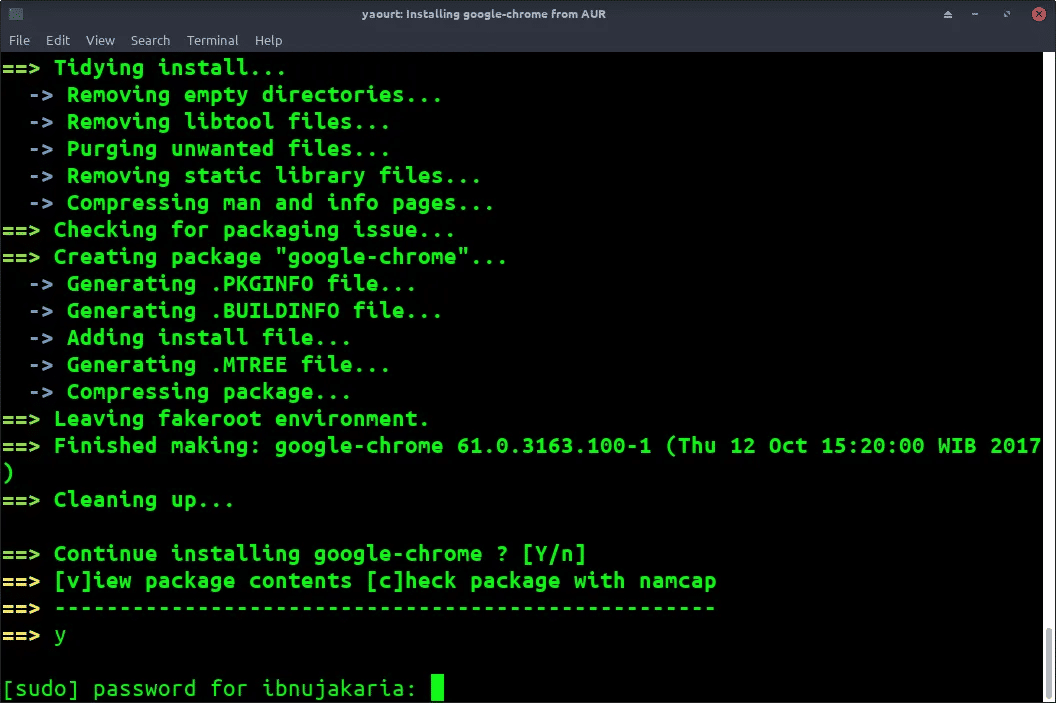
Task: Open the Terminal menu
Action: [x=212, y=40]
